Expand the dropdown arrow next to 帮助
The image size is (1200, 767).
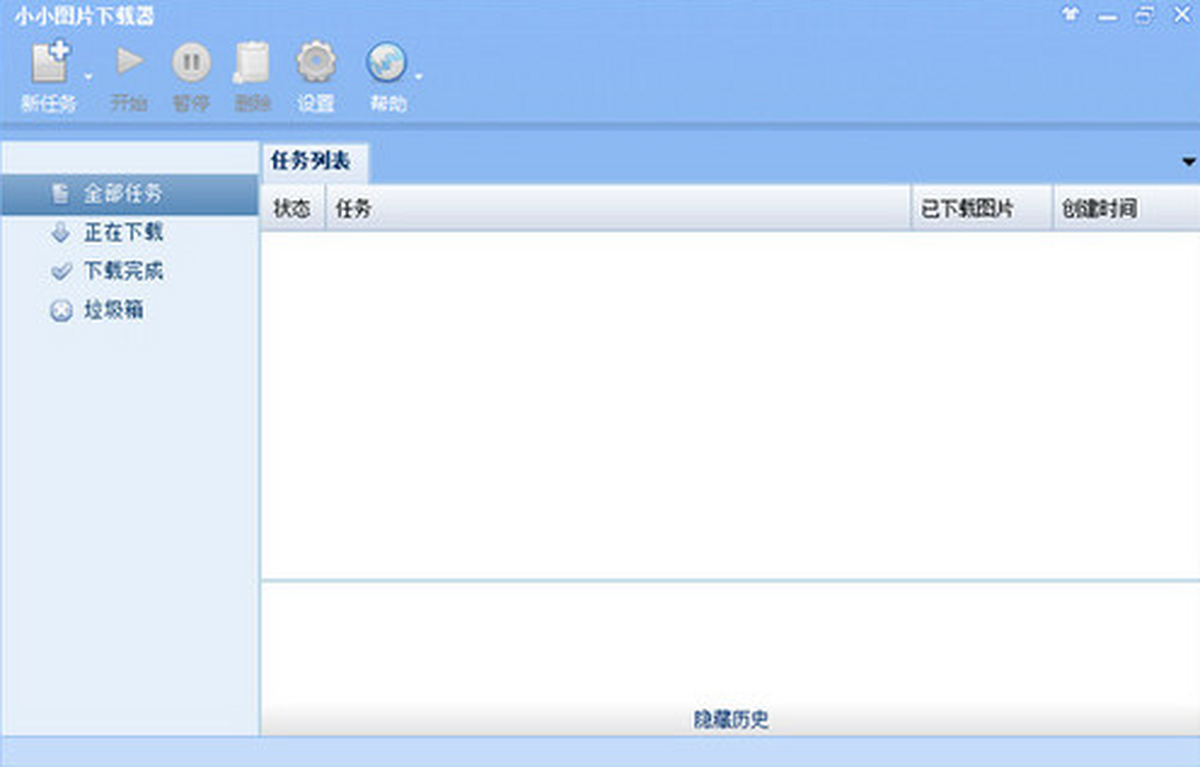click(419, 76)
